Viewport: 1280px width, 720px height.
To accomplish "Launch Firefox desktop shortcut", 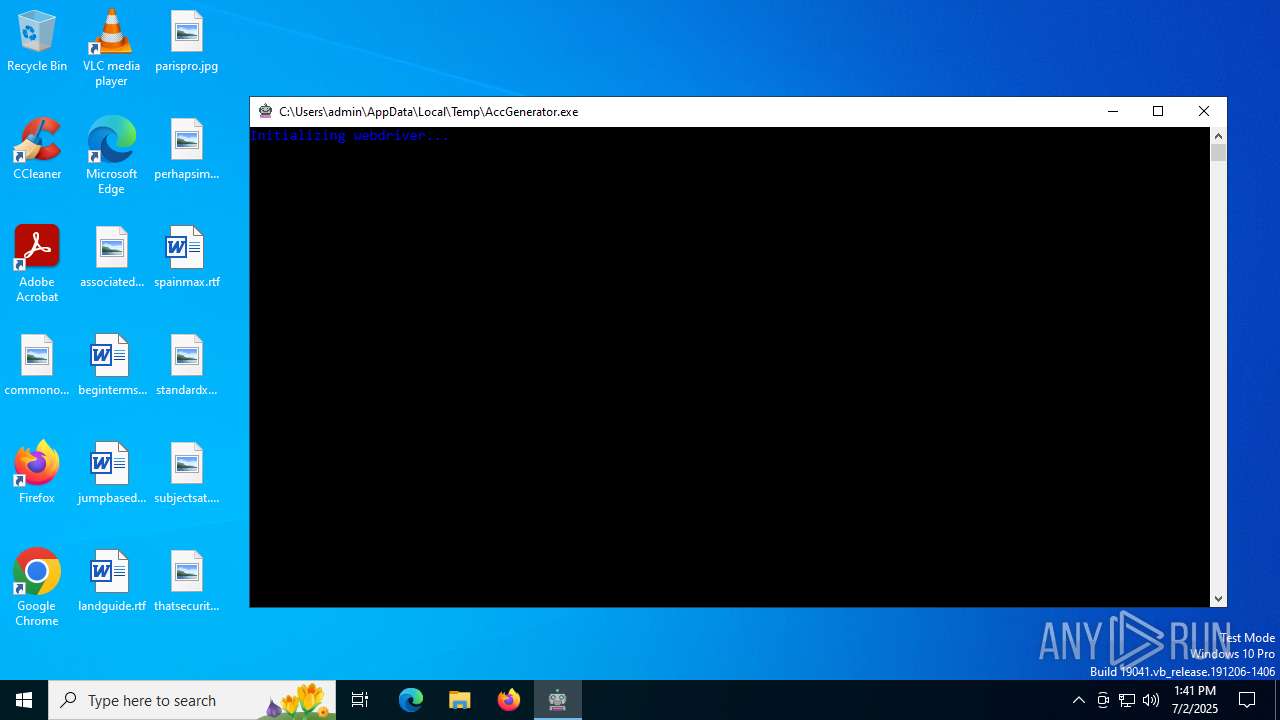I will [x=37, y=473].
